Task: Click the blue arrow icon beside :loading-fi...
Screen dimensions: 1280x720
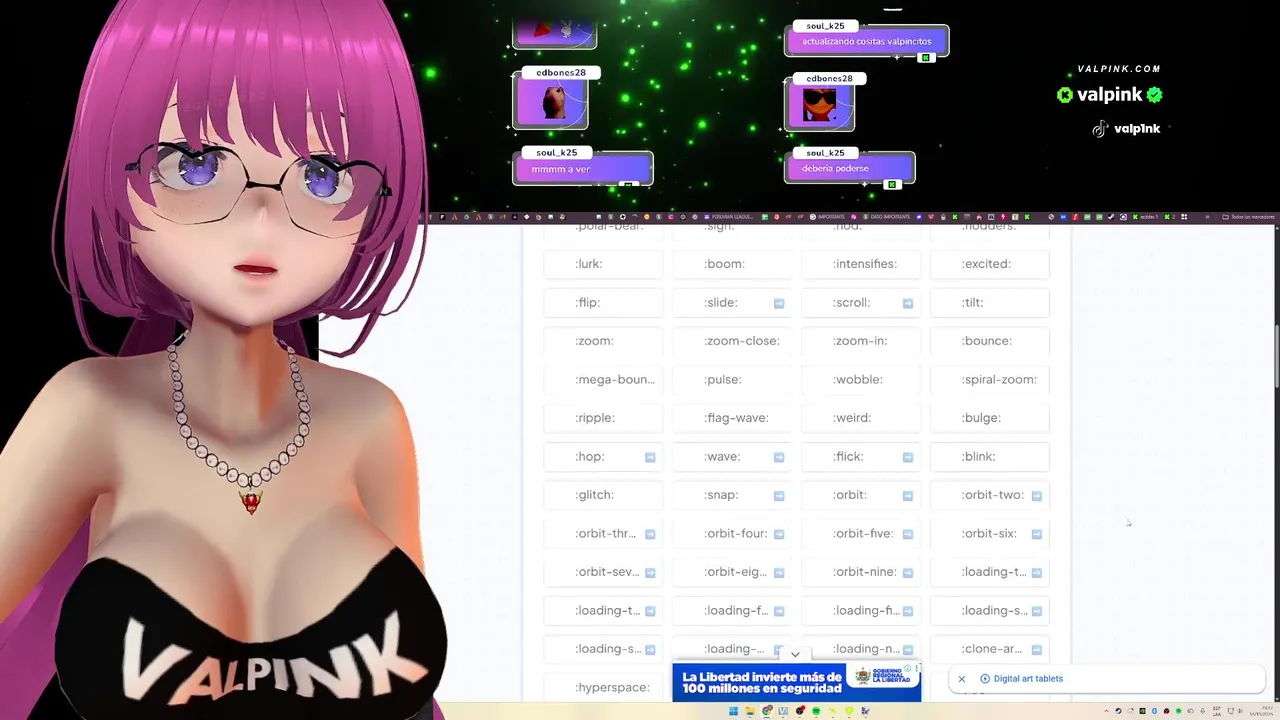Action: click(x=908, y=611)
